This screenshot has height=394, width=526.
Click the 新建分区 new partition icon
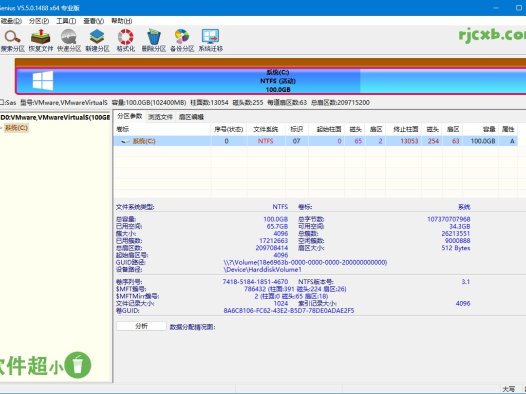click(x=97, y=36)
